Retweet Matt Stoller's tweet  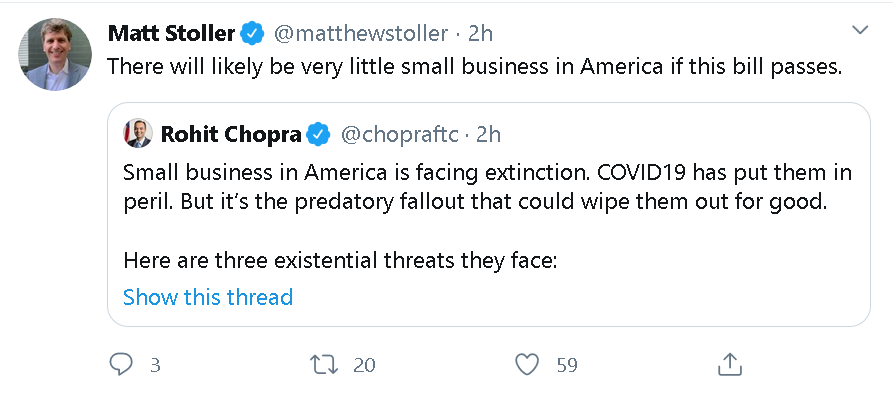pos(324,365)
